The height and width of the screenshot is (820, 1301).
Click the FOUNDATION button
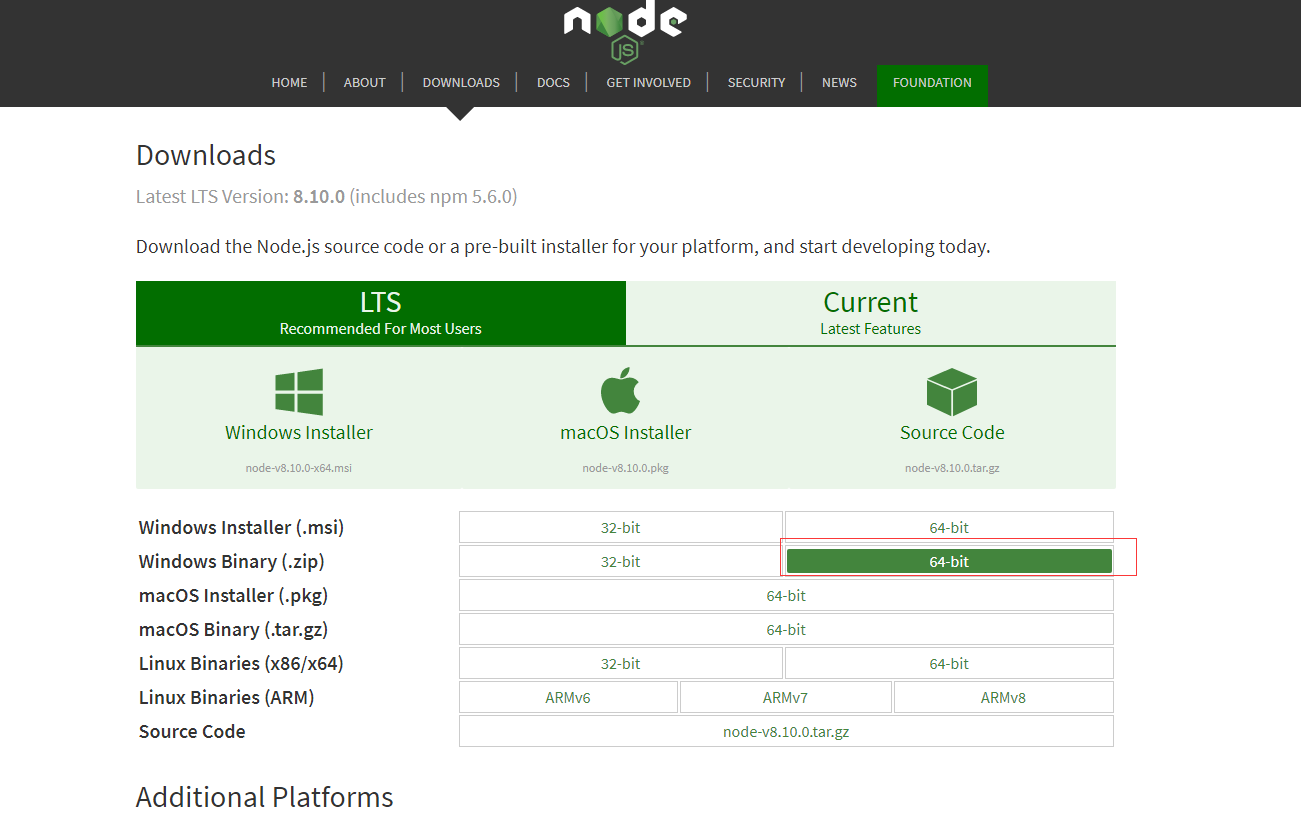931,82
